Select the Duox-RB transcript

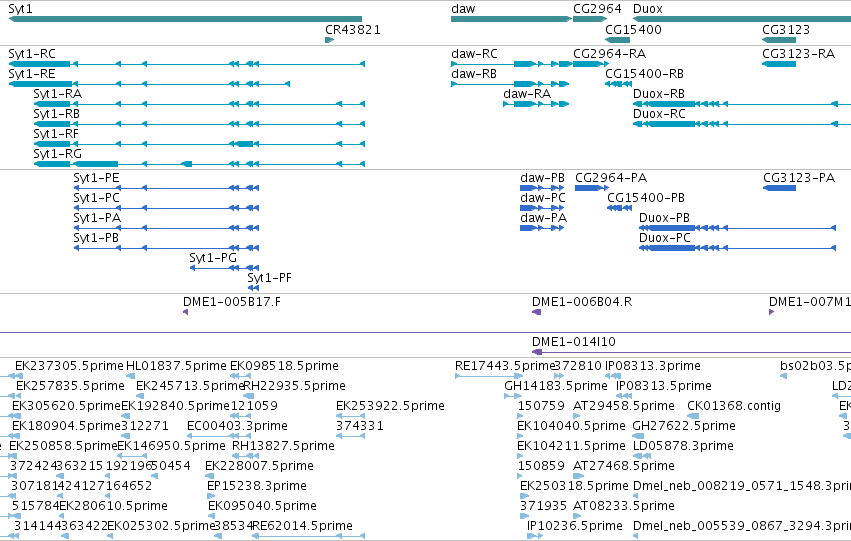(742, 104)
